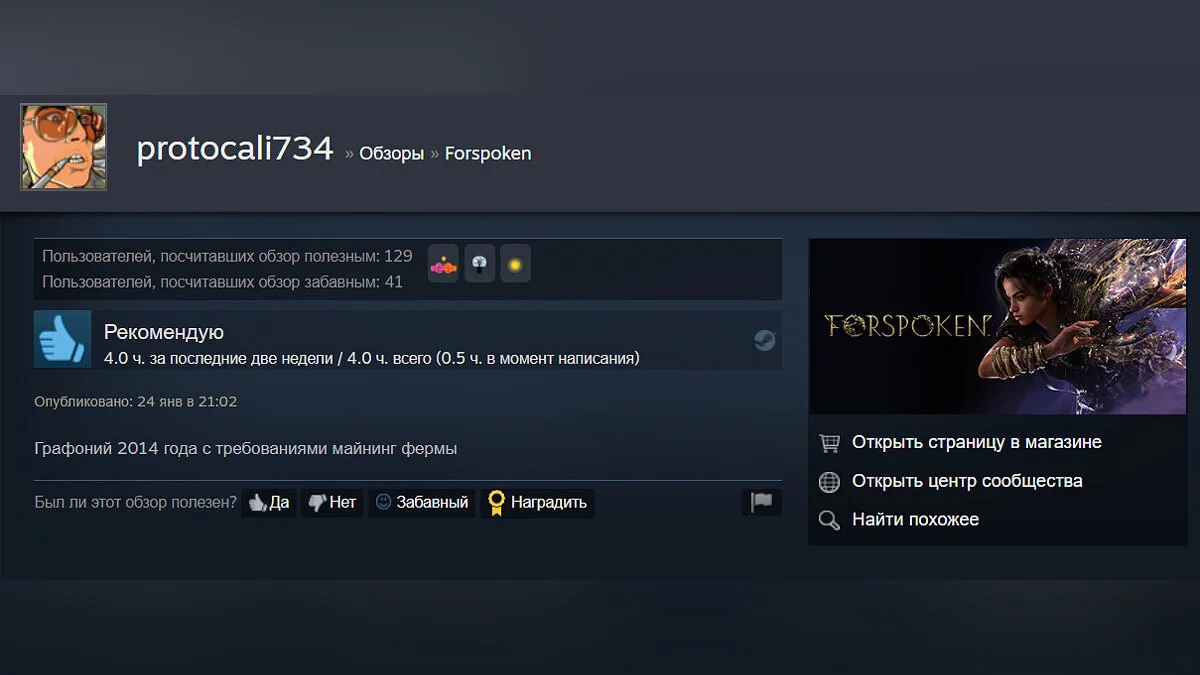Click Открыть центр сообщества link
This screenshot has width=1200, height=675.
tap(967, 481)
